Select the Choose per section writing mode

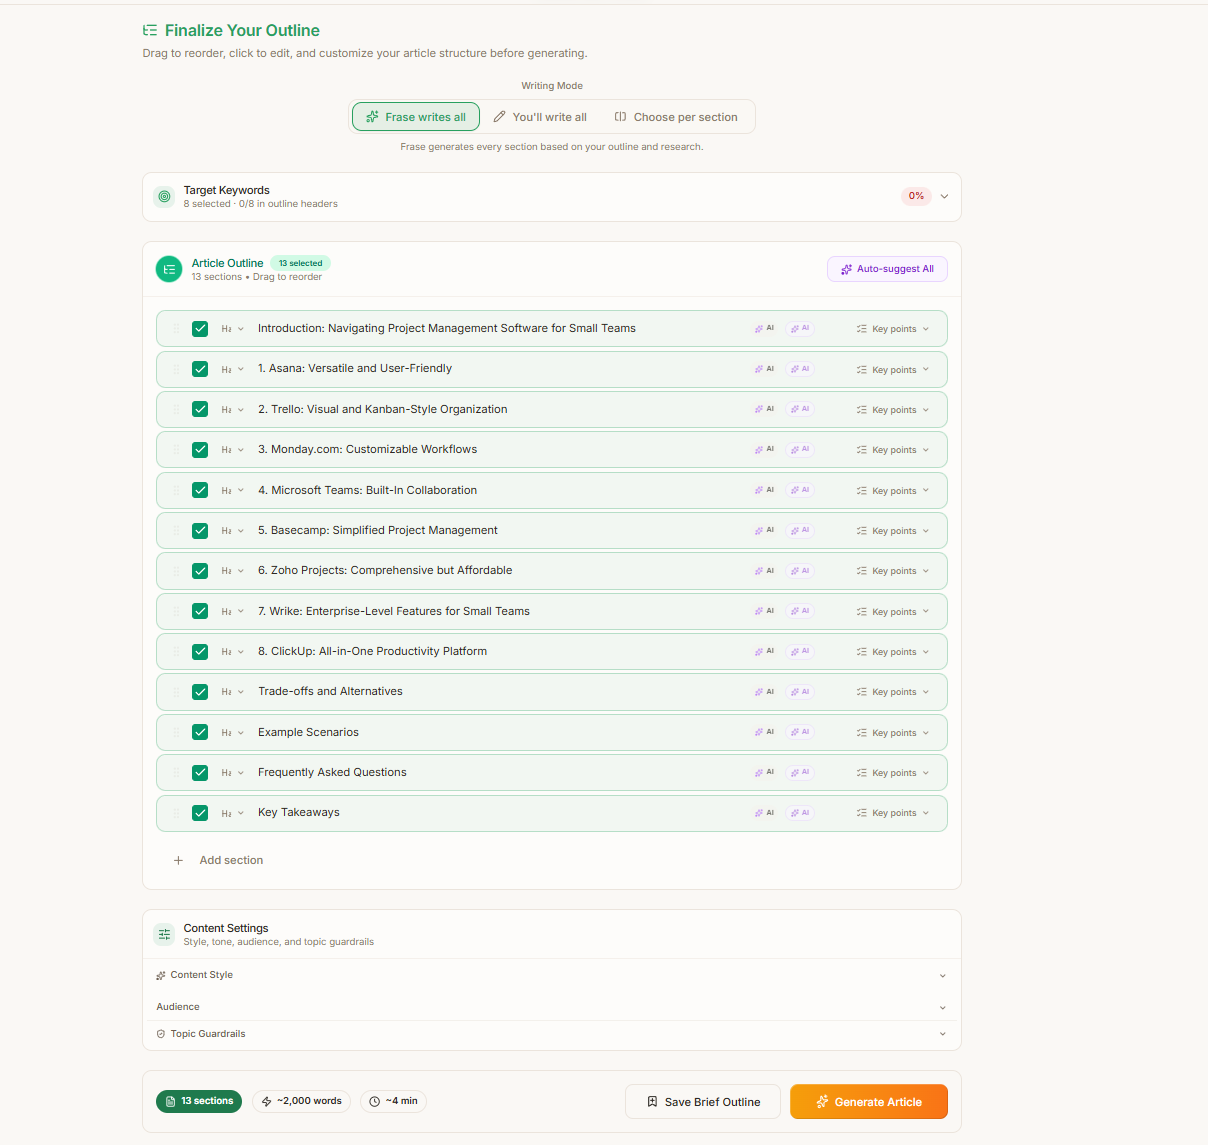point(676,116)
